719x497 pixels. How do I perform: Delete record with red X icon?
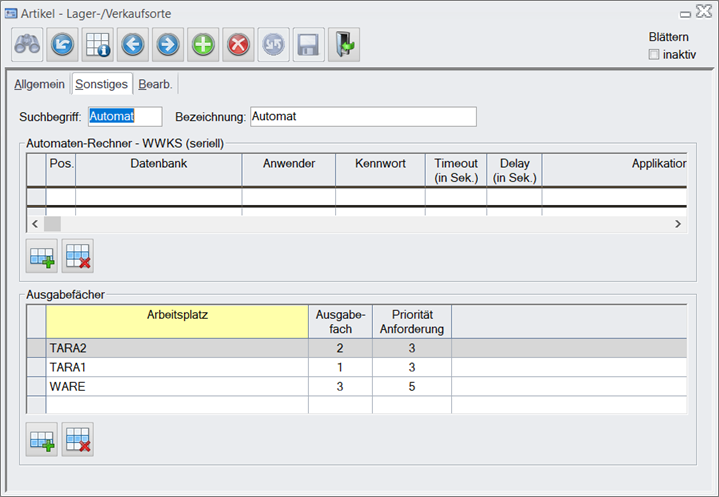point(238,45)
